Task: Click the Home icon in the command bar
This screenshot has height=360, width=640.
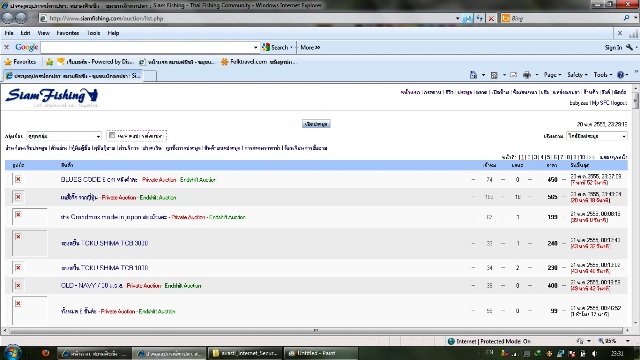Action: 473,75
